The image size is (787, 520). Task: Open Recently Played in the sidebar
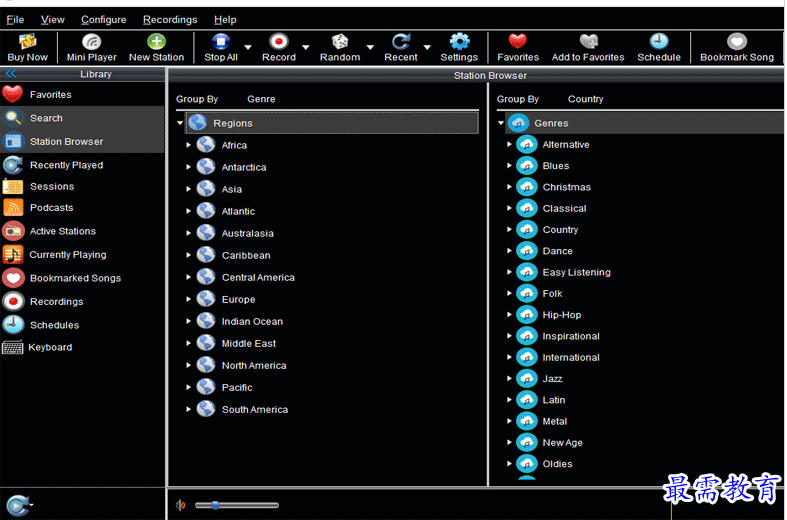coord(82,165)
